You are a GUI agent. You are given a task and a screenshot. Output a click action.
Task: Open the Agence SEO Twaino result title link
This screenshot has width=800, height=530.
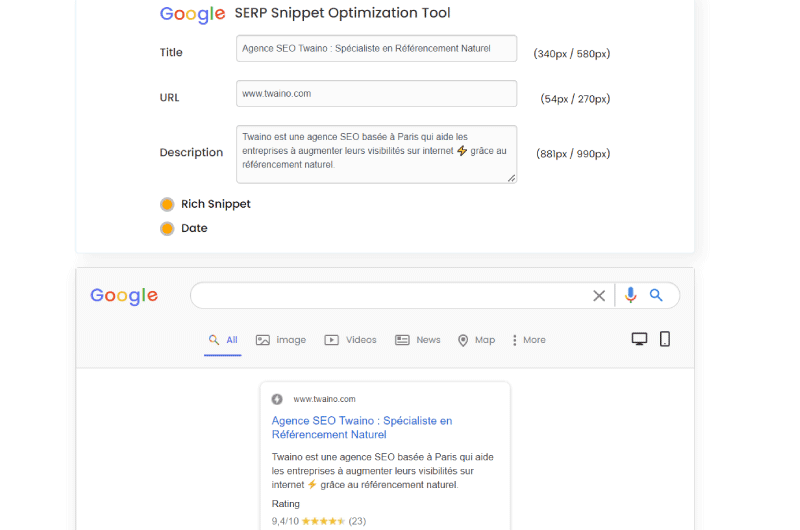click(362, 427)
